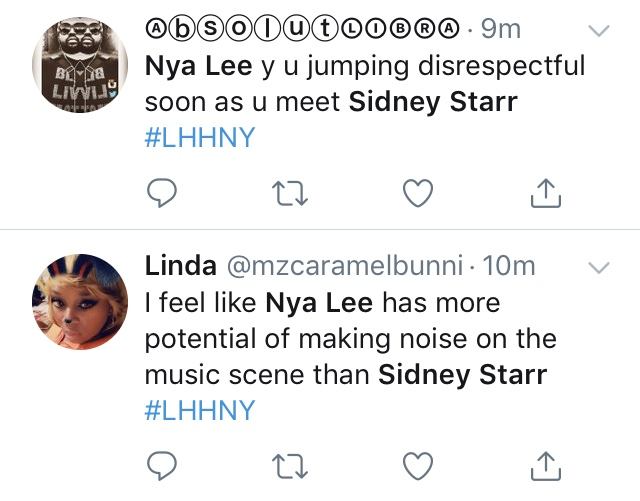
Task: Retweet the AbsolutLibra tweet
Action: click(290, 193)
